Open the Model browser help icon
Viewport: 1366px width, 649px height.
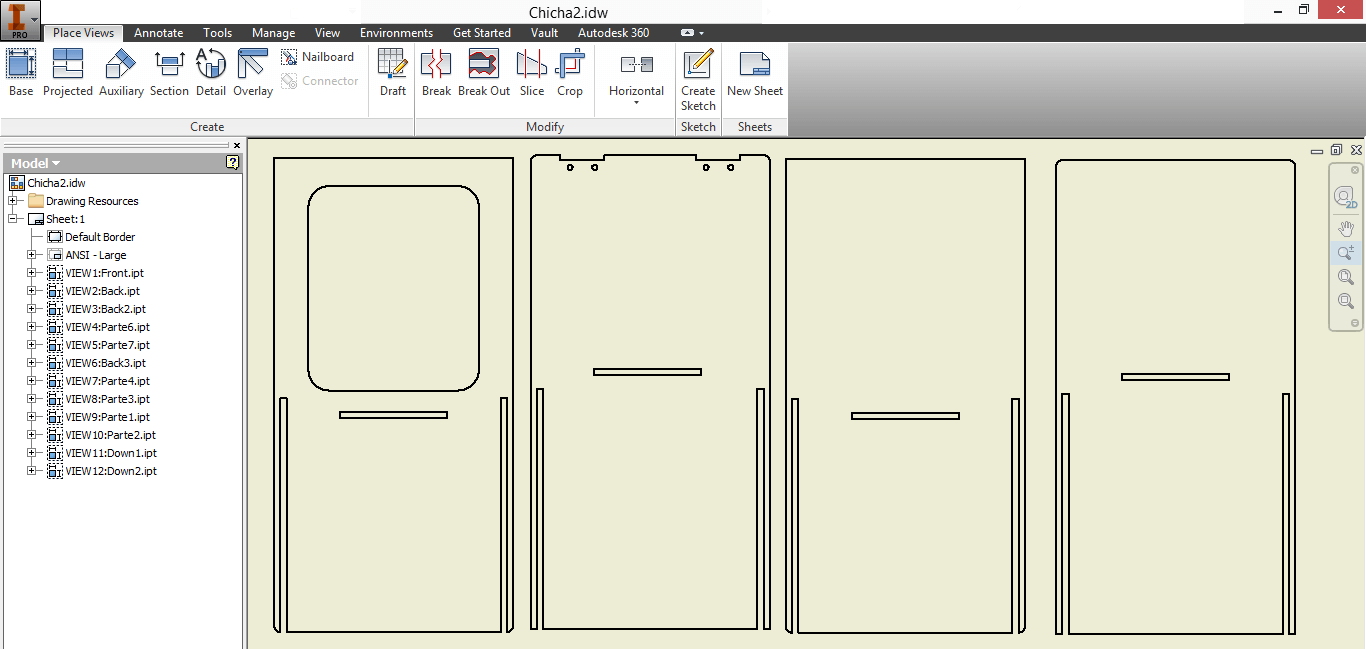coord(232,162)
